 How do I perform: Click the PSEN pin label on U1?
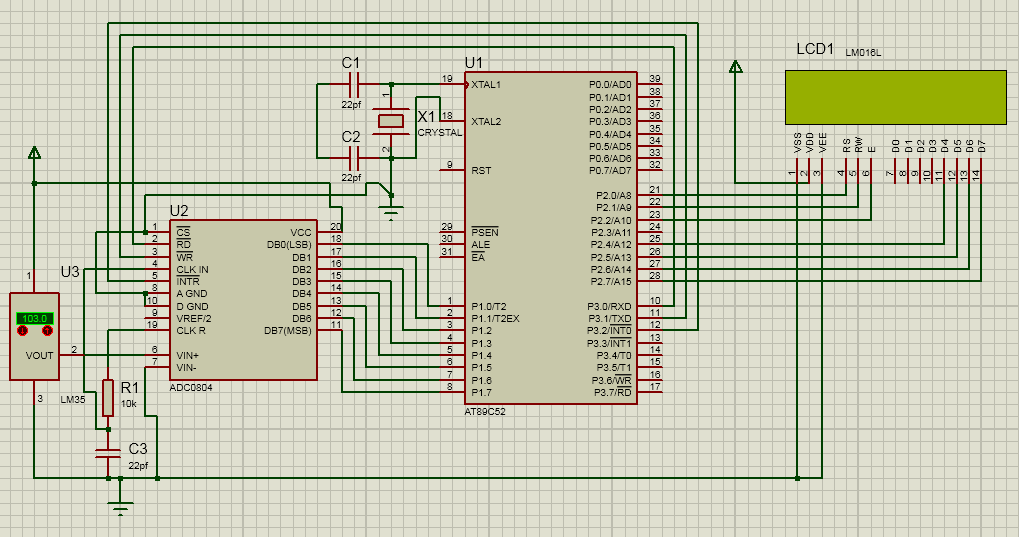(485, 232)
